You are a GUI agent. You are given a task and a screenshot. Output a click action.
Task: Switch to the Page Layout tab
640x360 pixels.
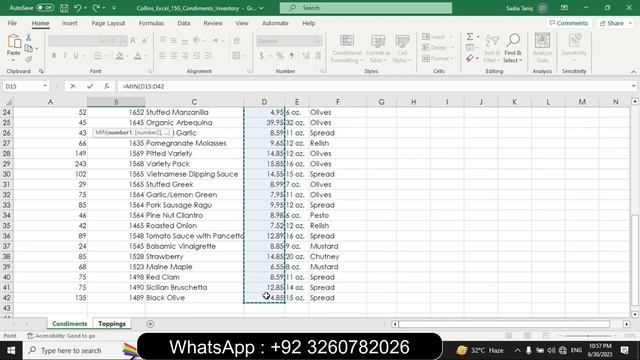(x=108, y=23)
